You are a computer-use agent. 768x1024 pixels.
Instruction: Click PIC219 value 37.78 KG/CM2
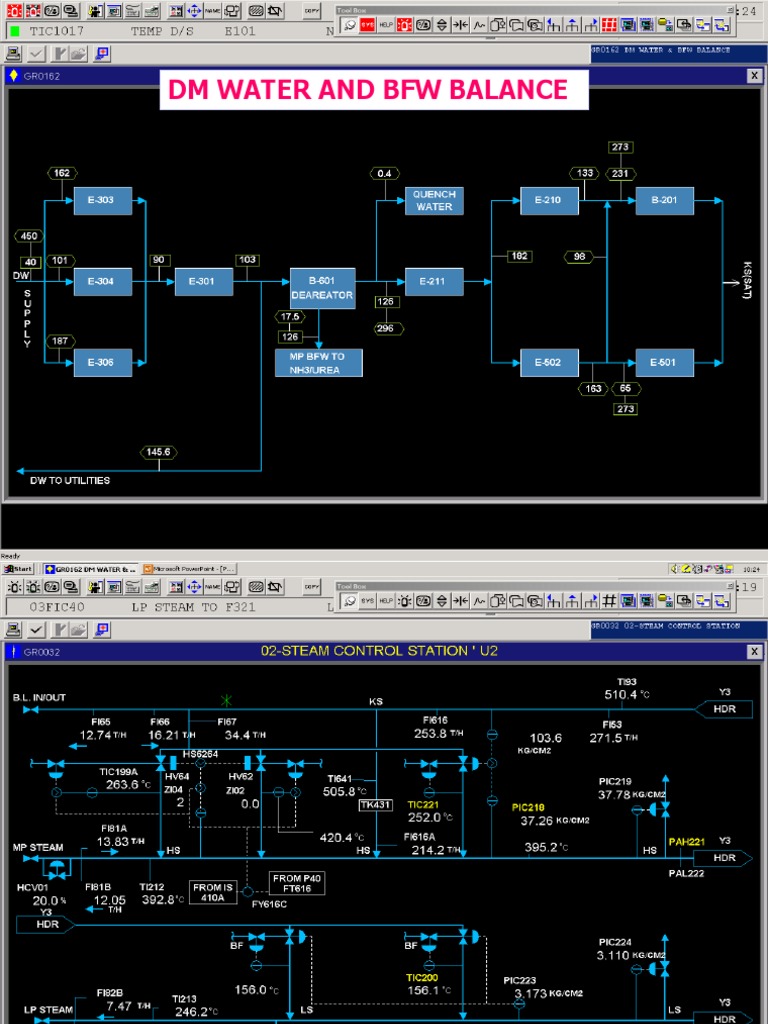tap(632, 795)
